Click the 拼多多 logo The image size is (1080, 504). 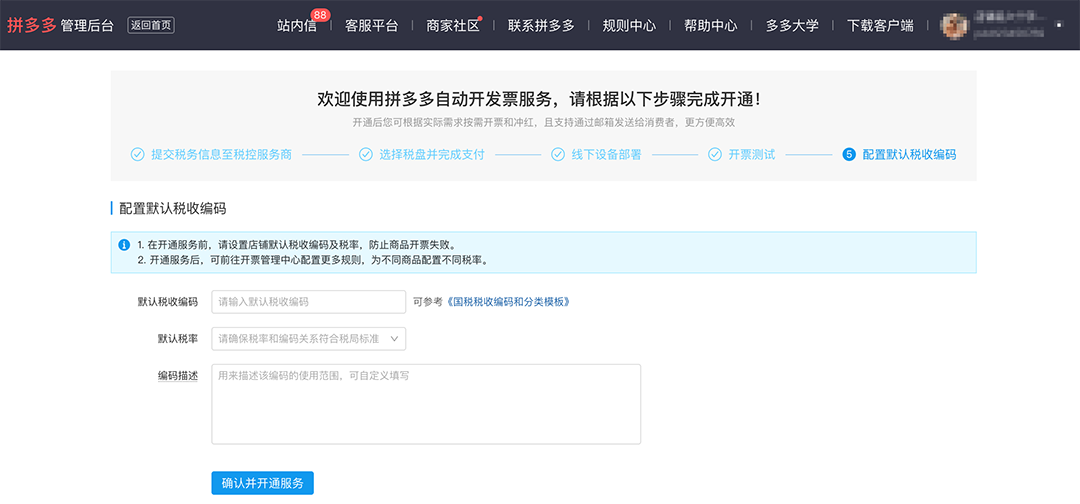pos(31,25)
